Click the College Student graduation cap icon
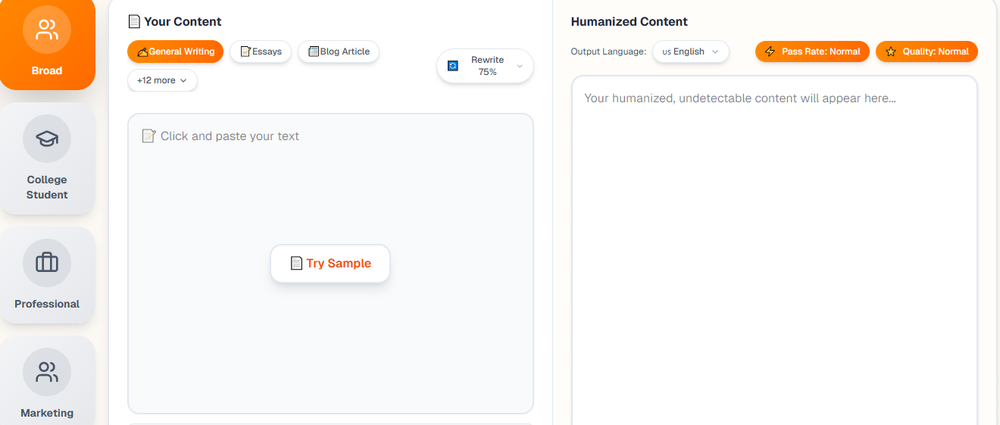This screenshot has height=425, width=1000. [x=47, y=139]
